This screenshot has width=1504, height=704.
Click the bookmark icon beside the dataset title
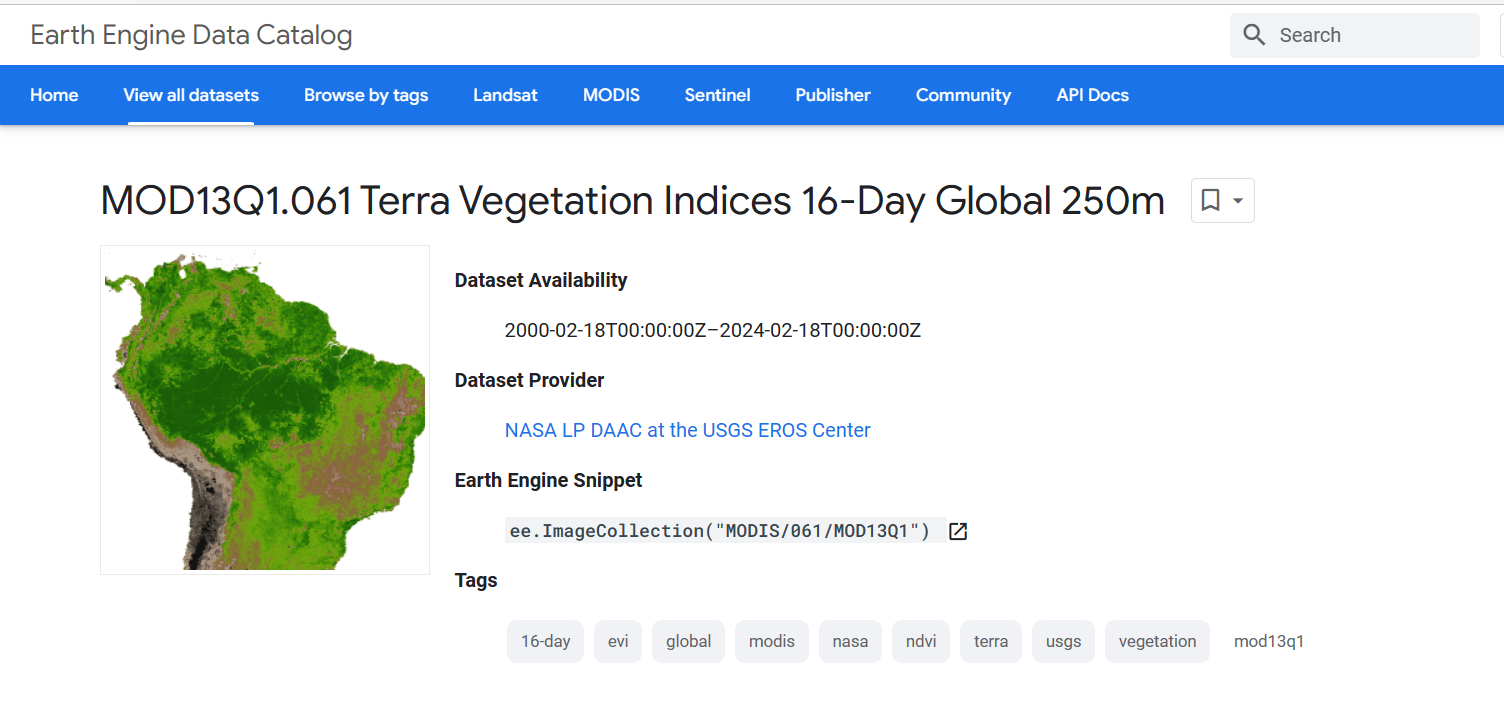pos(1210,201)
